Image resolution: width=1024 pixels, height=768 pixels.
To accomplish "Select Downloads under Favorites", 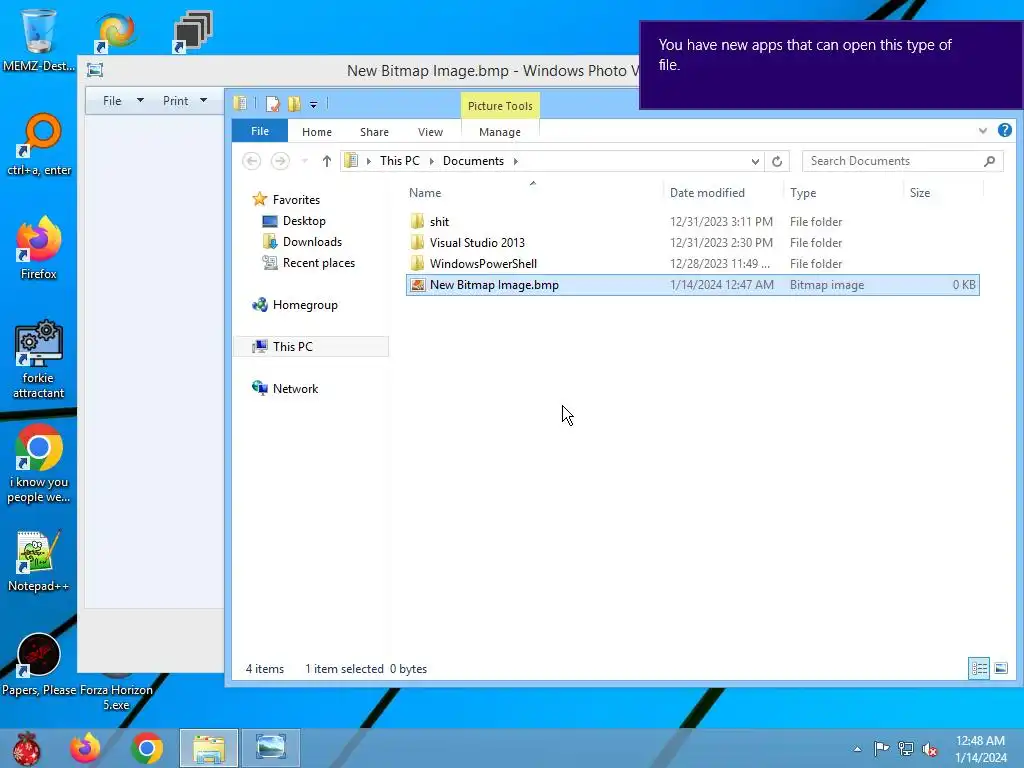I will (312, 242).
